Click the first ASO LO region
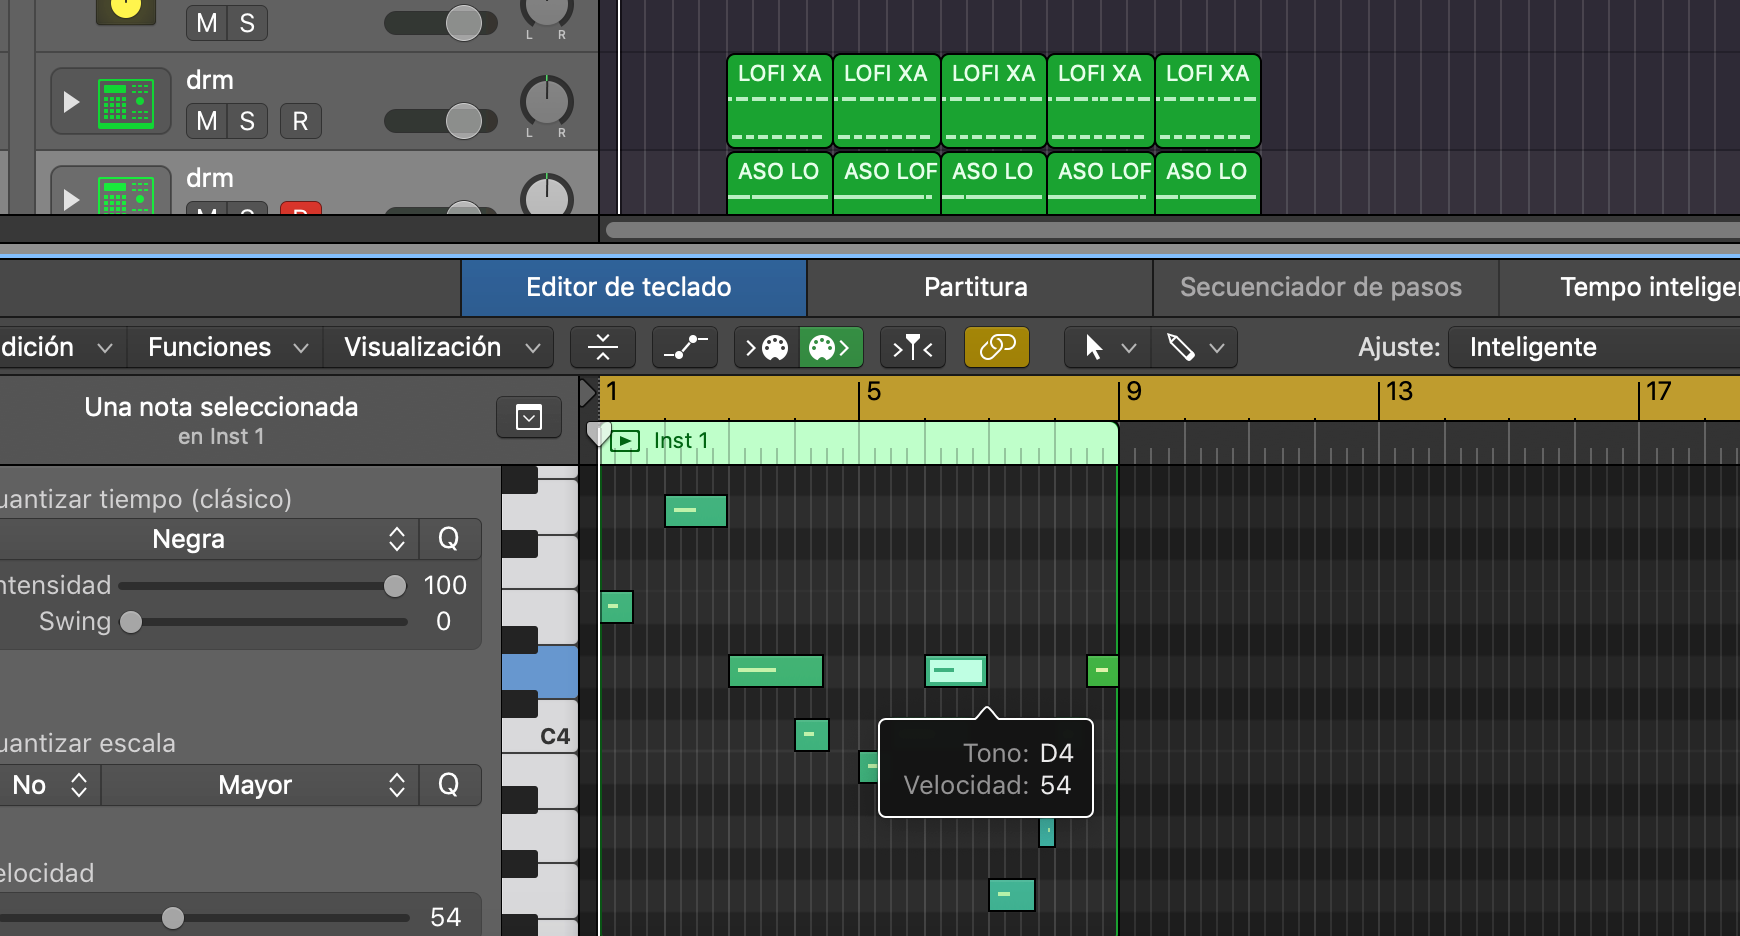 coord(780,183)
